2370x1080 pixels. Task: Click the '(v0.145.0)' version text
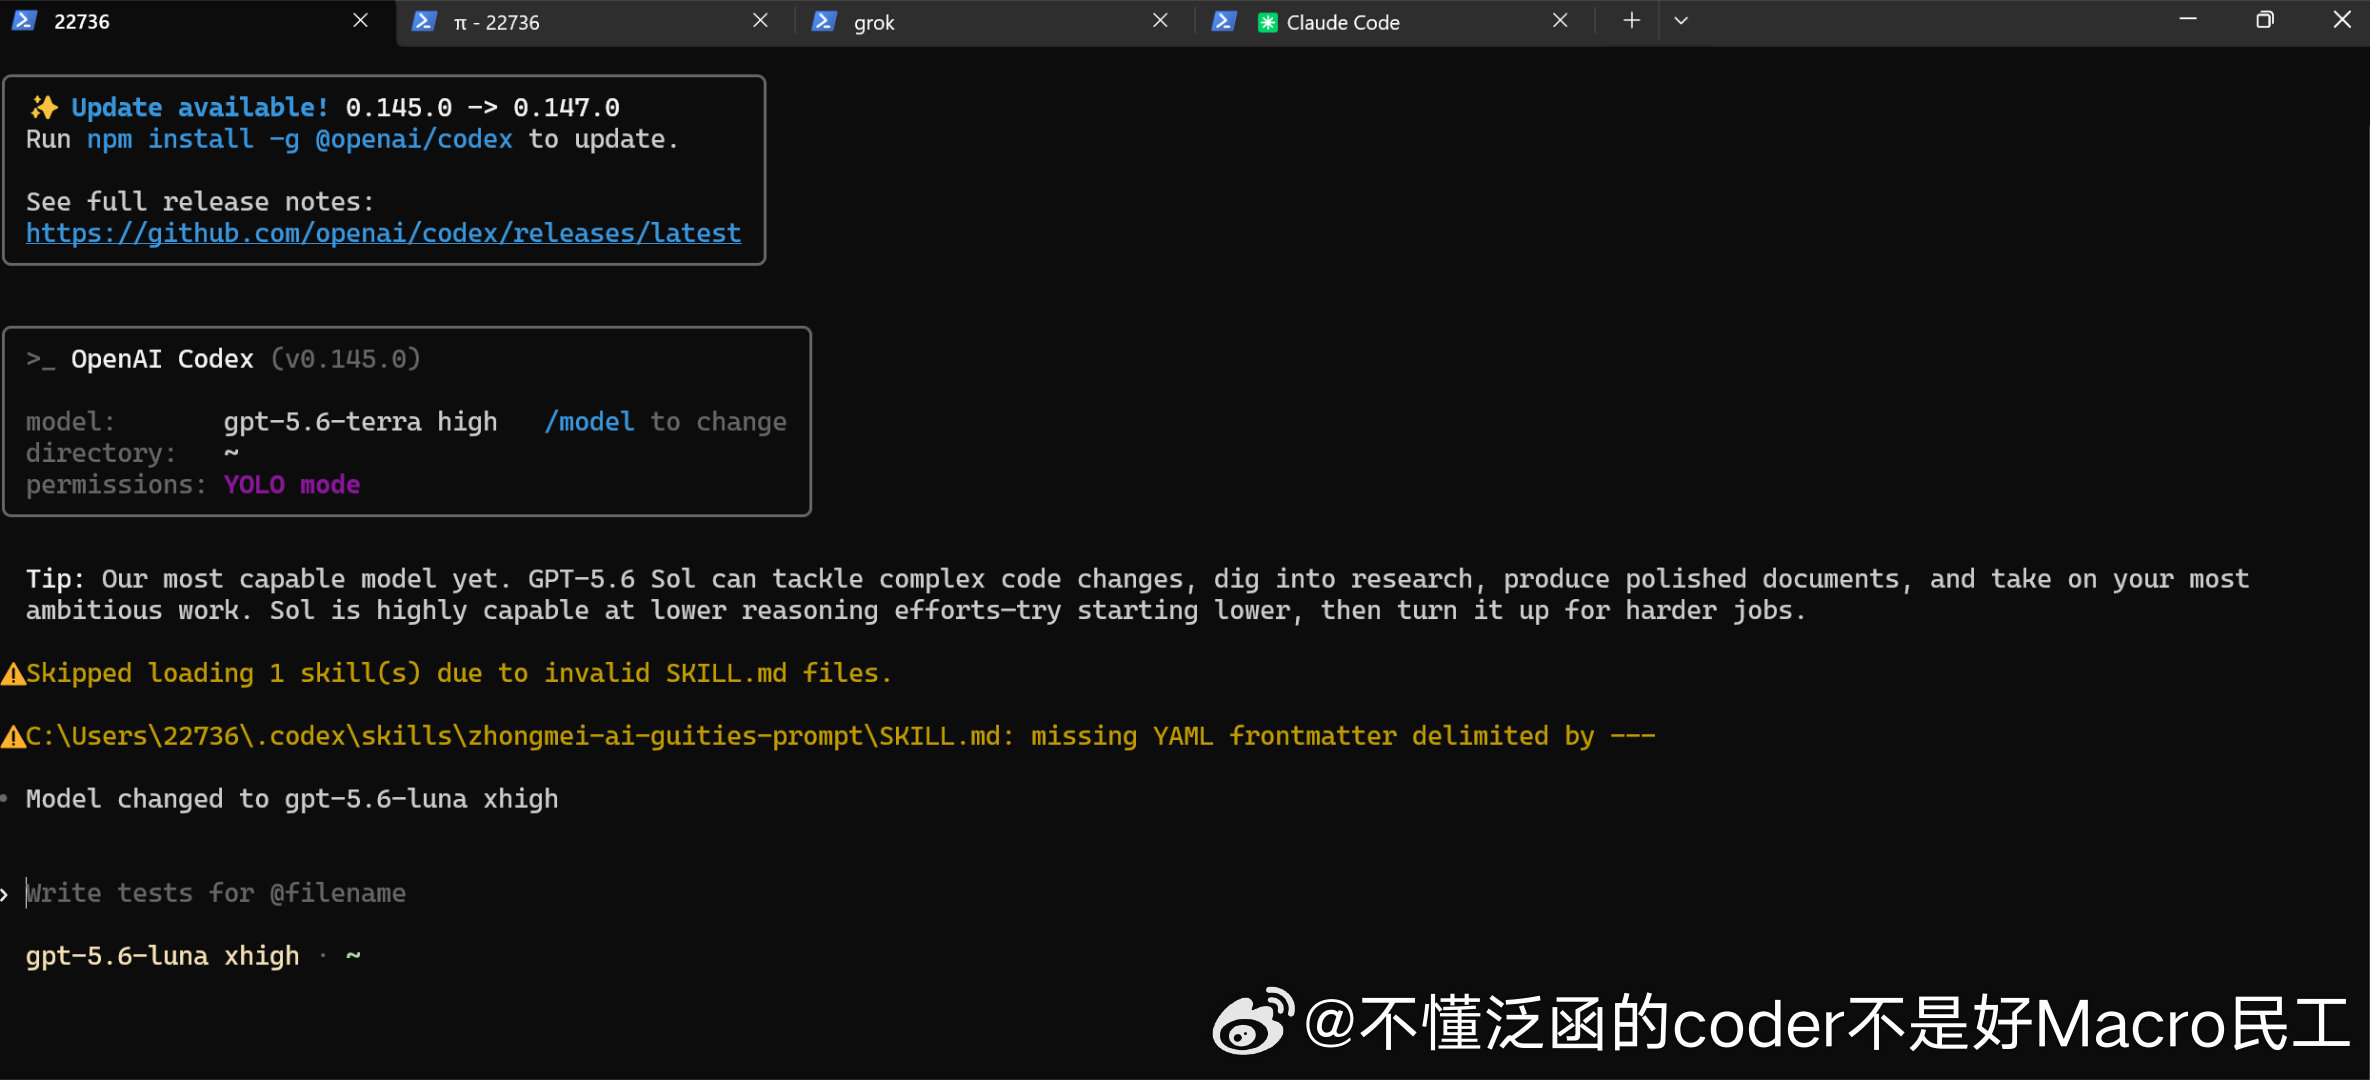tap(346, 359)
